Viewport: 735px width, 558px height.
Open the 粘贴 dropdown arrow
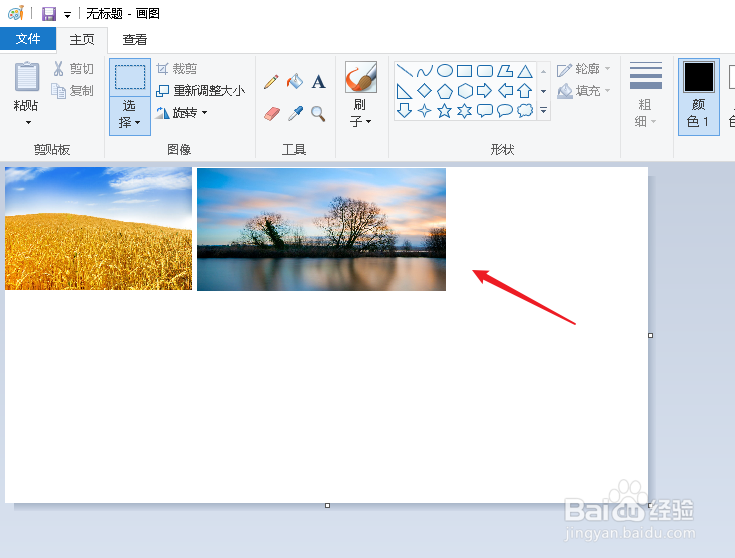click(27, 122)
